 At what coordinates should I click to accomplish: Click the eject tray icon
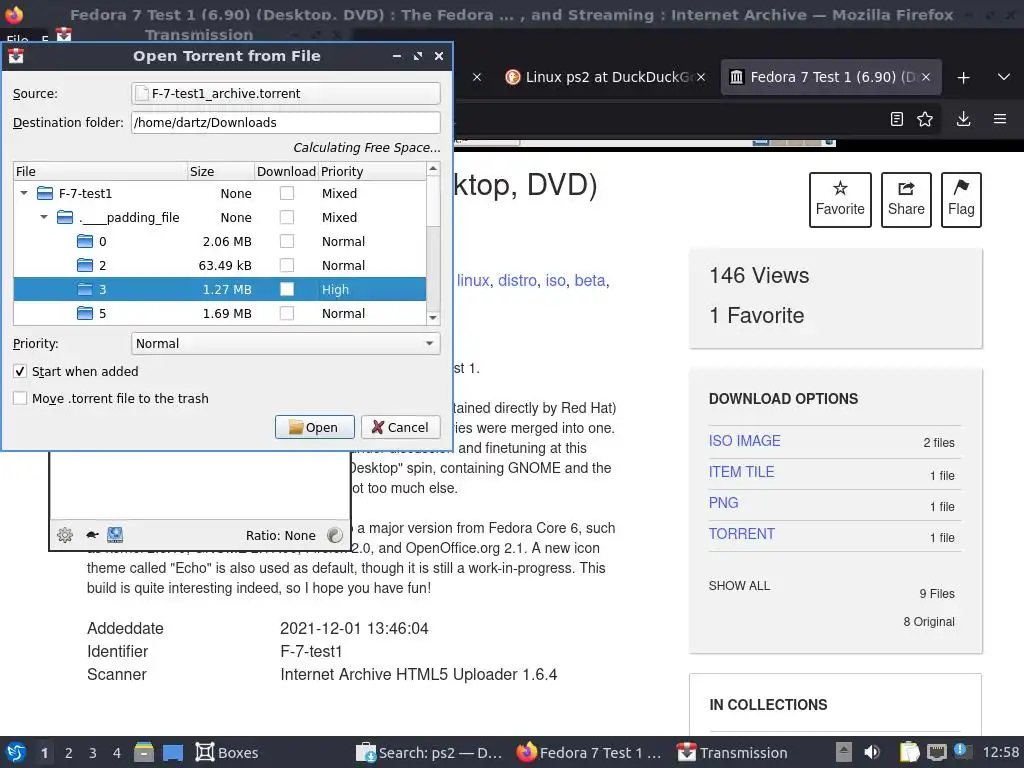[x=844, y=752]
